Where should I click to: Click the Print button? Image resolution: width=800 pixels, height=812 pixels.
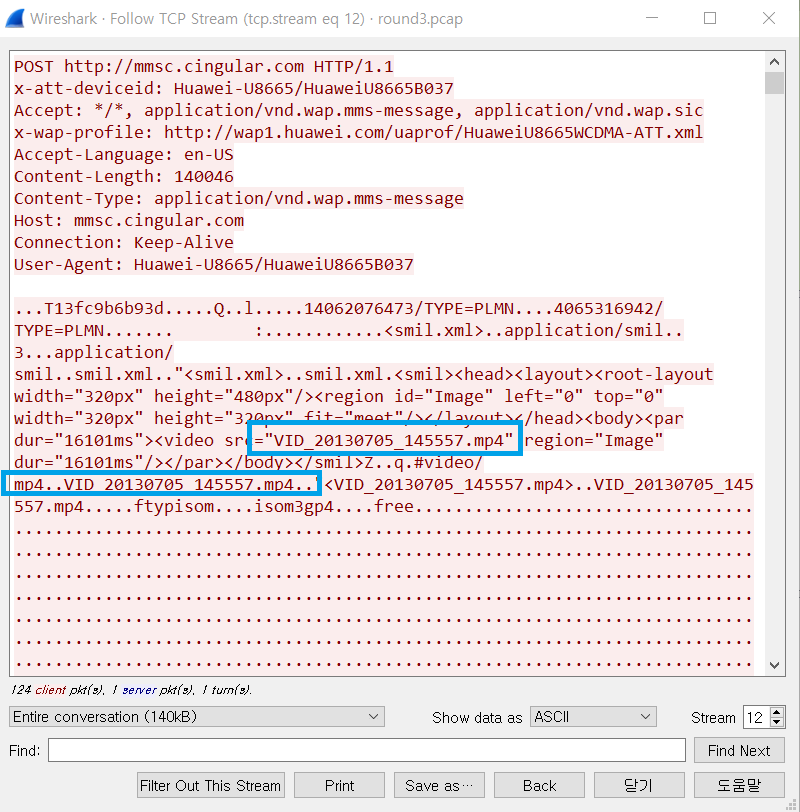coord(339,786)
